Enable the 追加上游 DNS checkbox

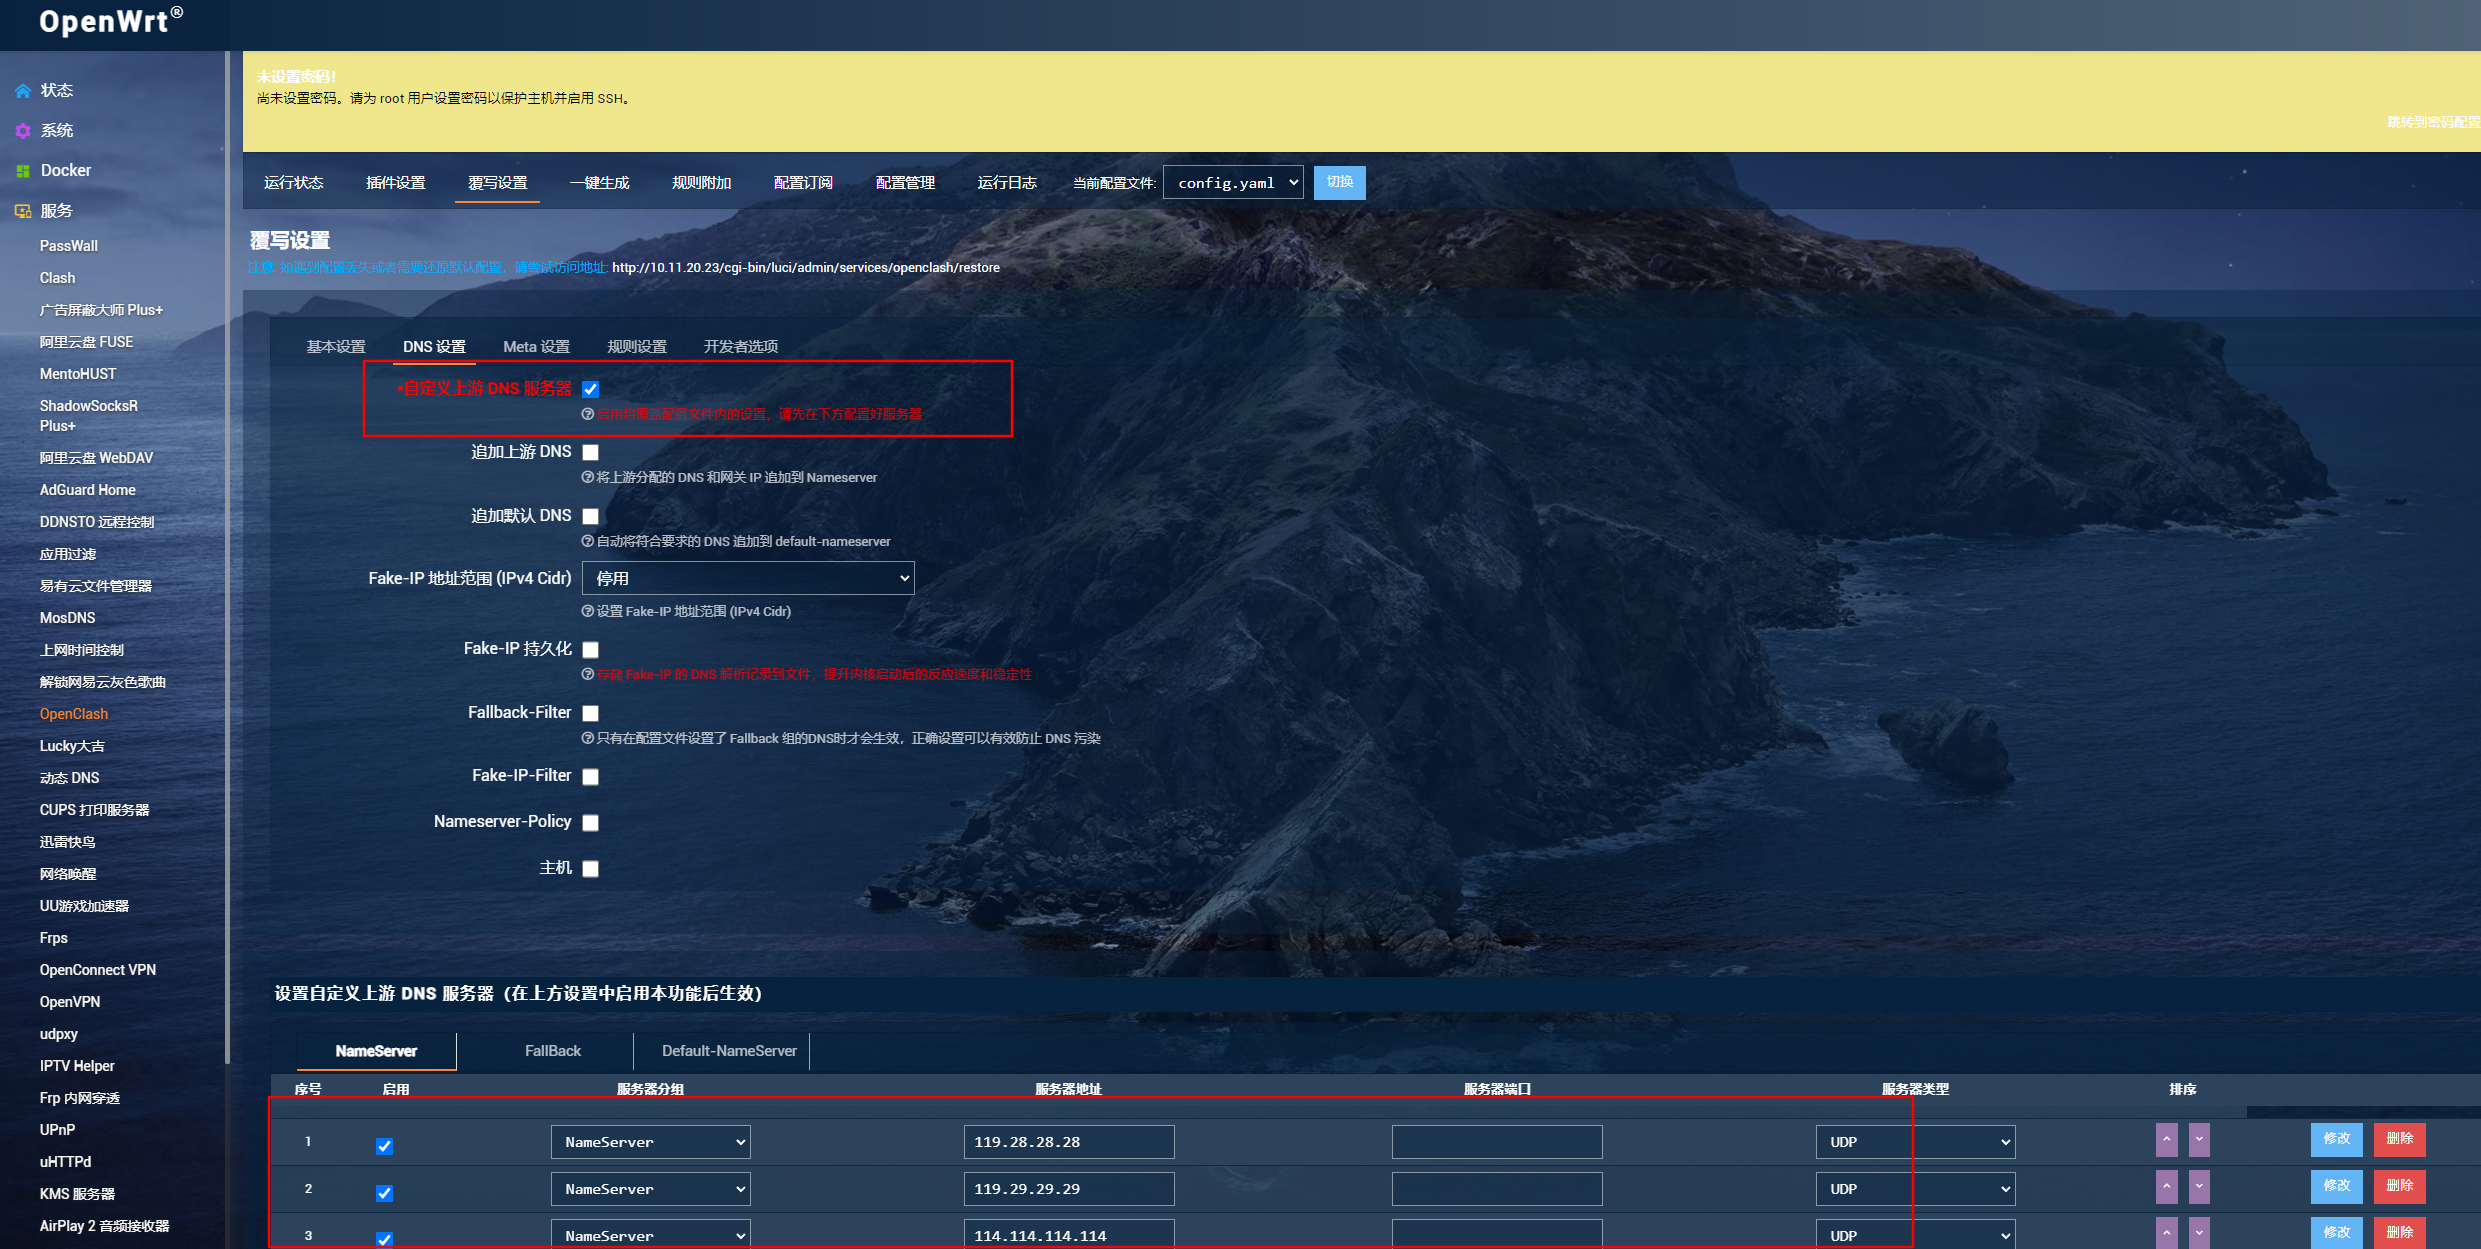click(x=591, y=453)
